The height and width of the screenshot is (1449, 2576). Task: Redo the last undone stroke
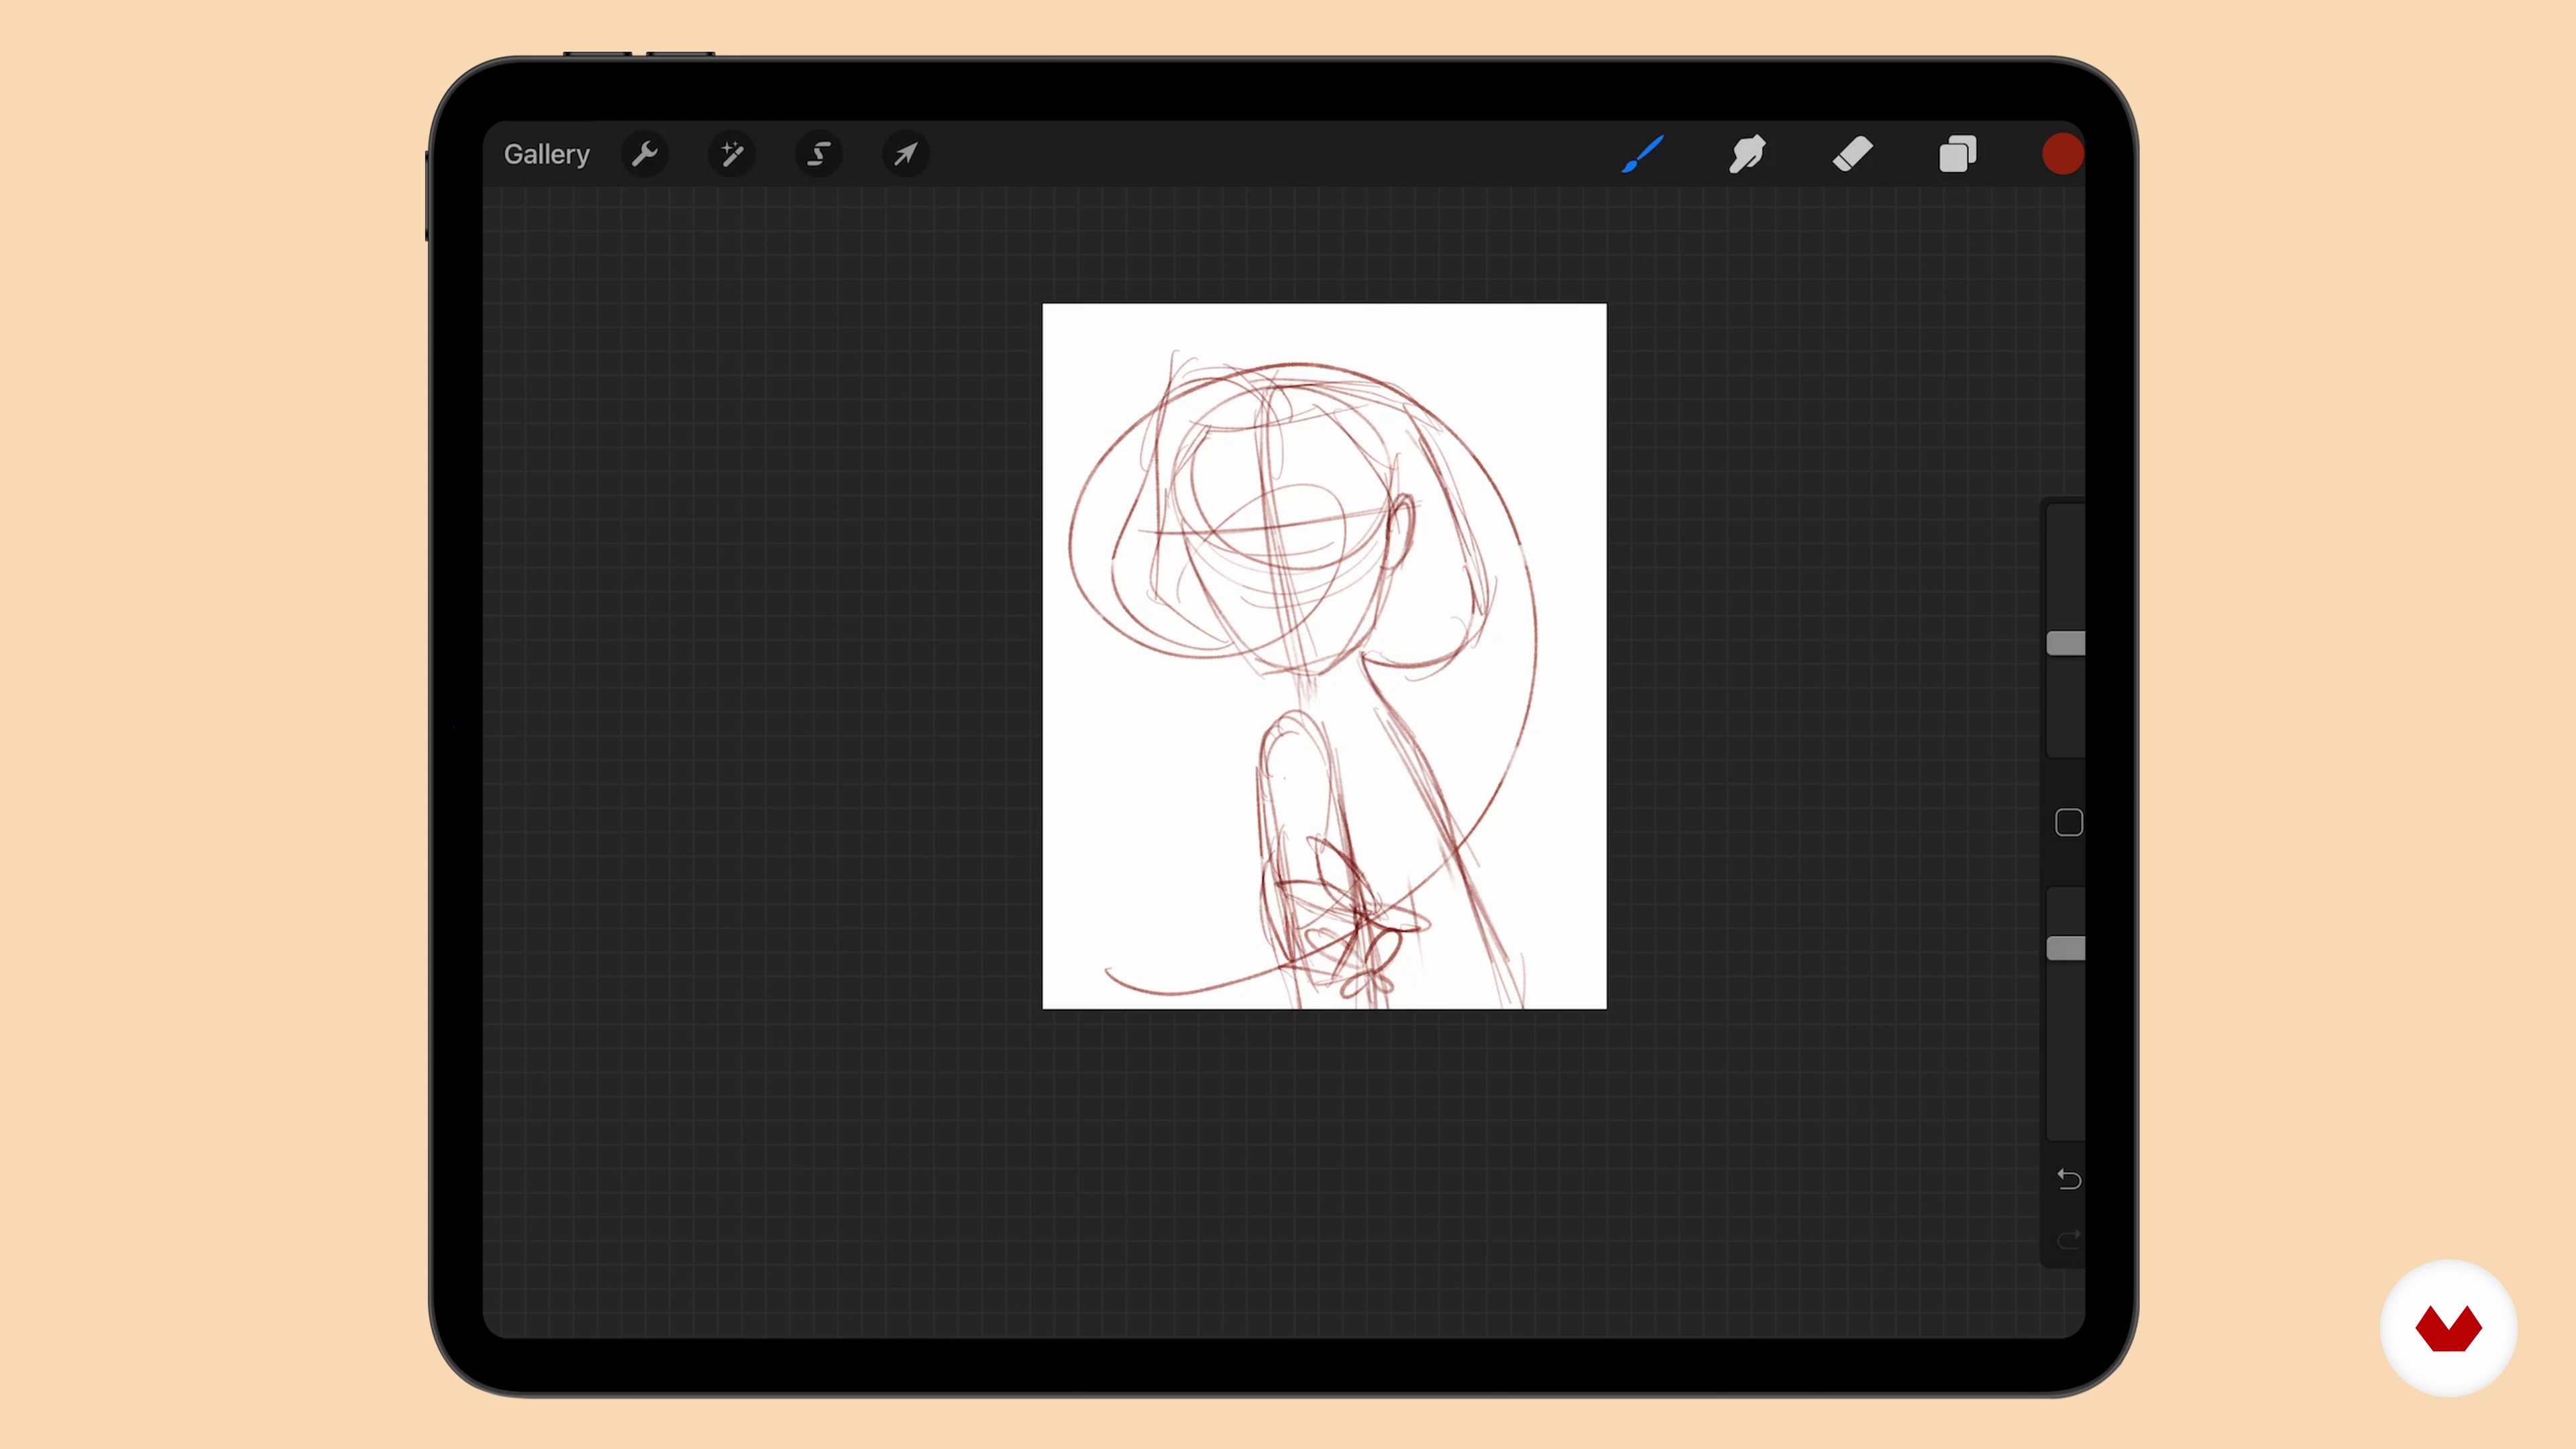pos(2069,1240)
